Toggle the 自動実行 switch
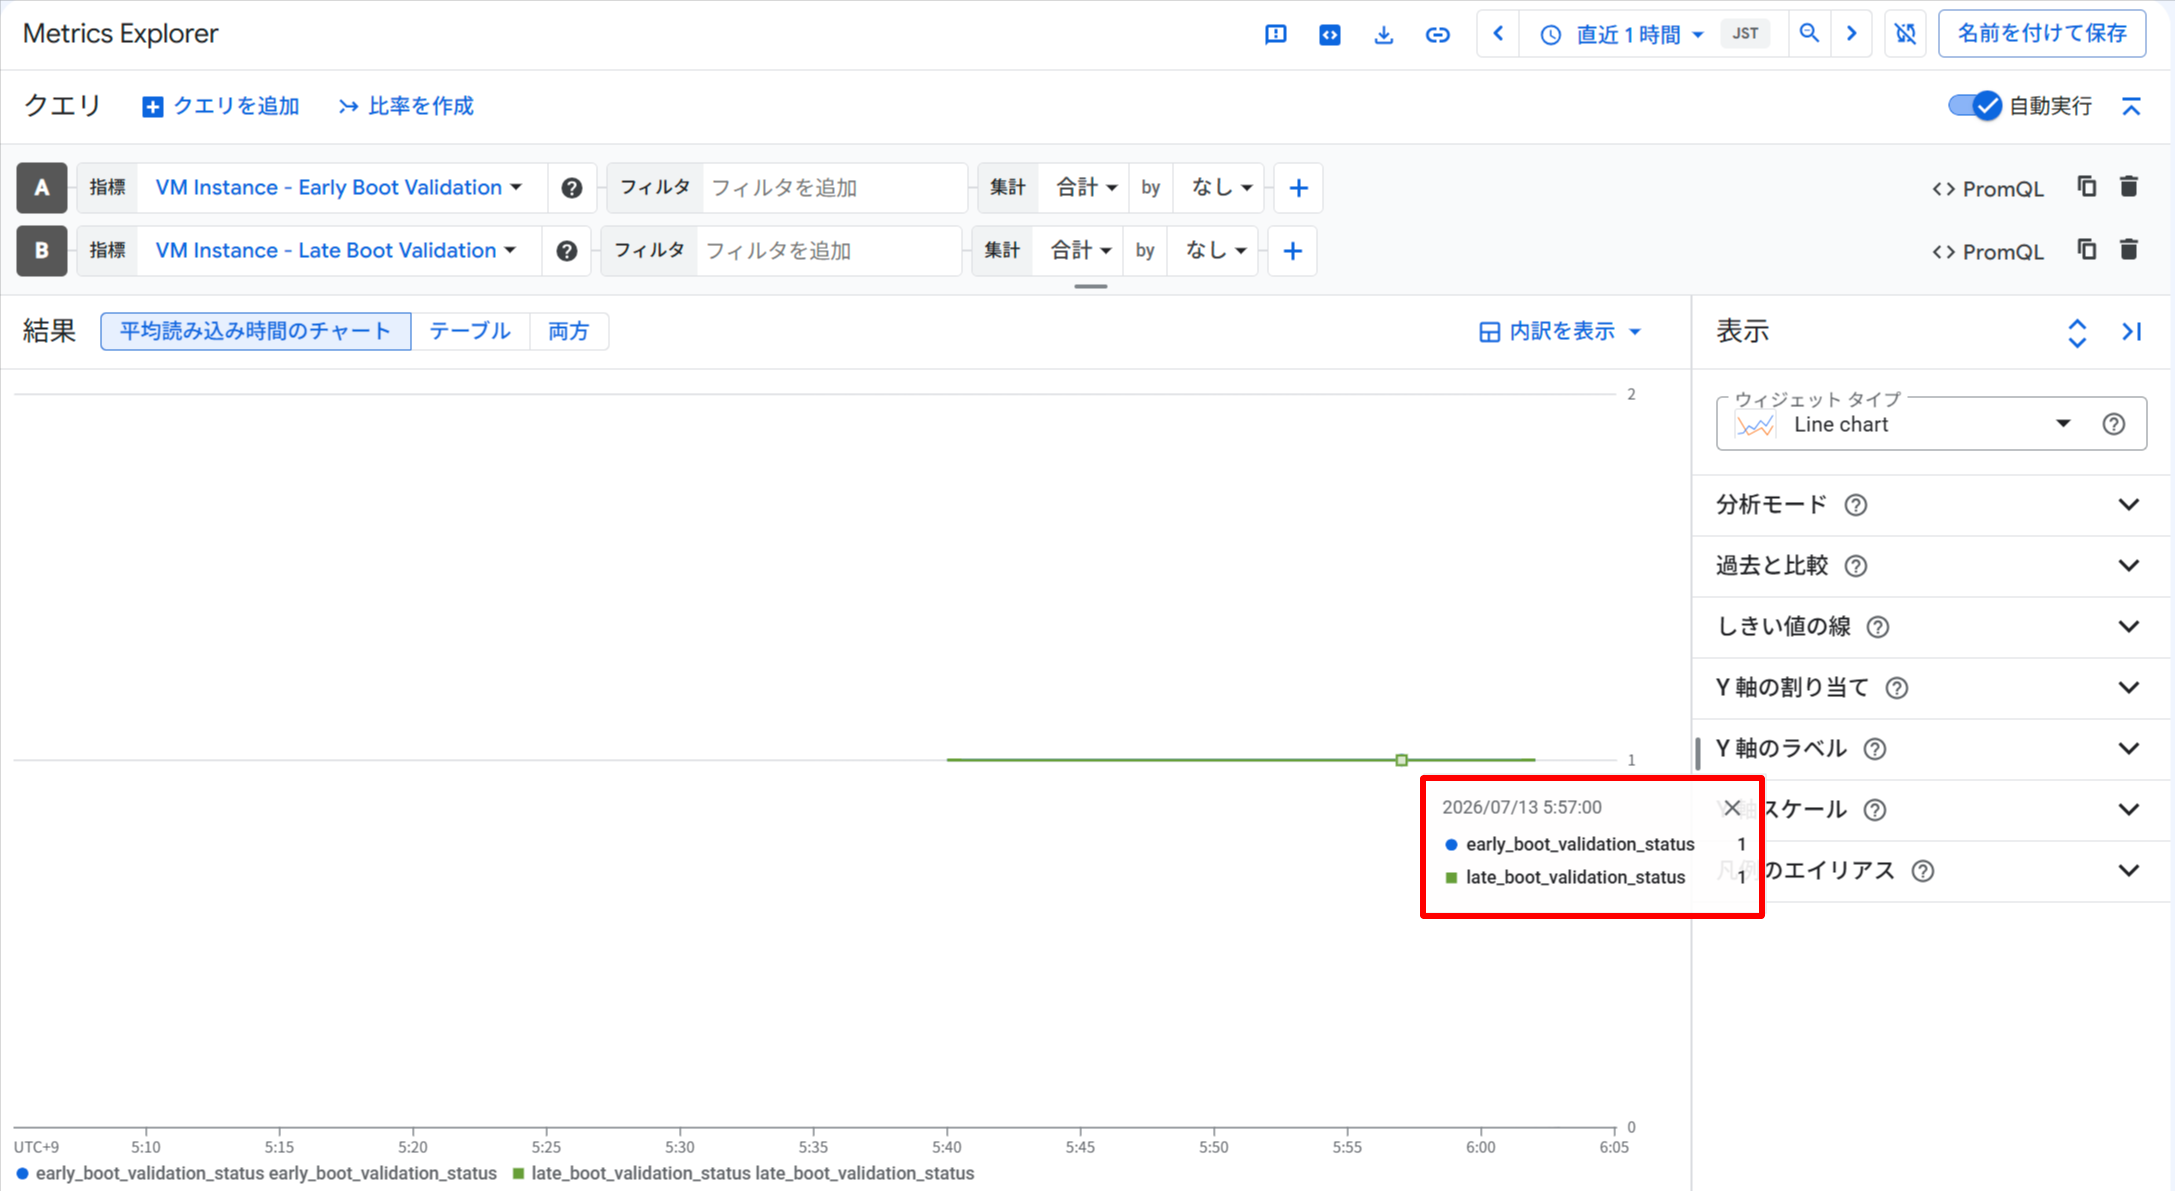The height and width of the screenshot is (1191, 2175). [x=1974, y=106]
